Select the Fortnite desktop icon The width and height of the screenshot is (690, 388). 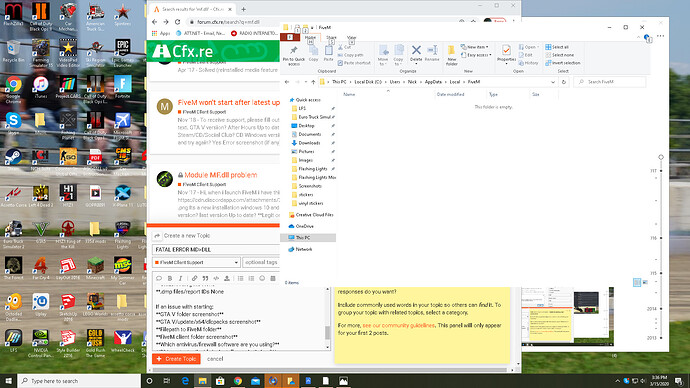tap(122, 87)
